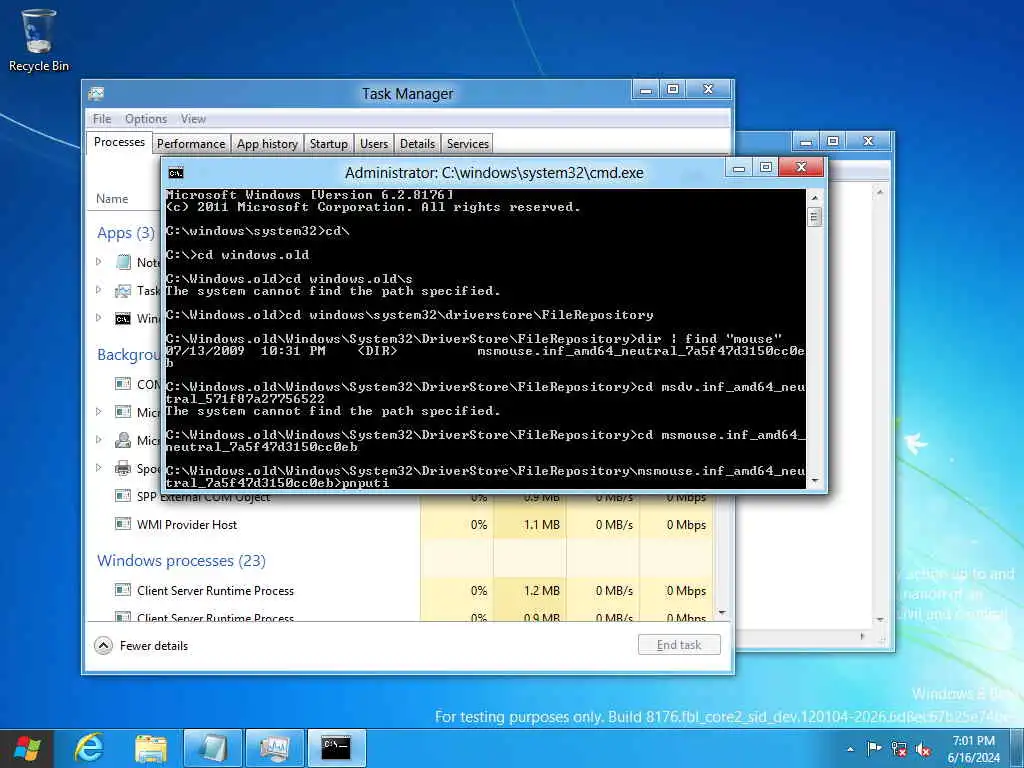Open the File menu in Task Manager
This screenshot has height=768, width=1024.
click(102, 119)
